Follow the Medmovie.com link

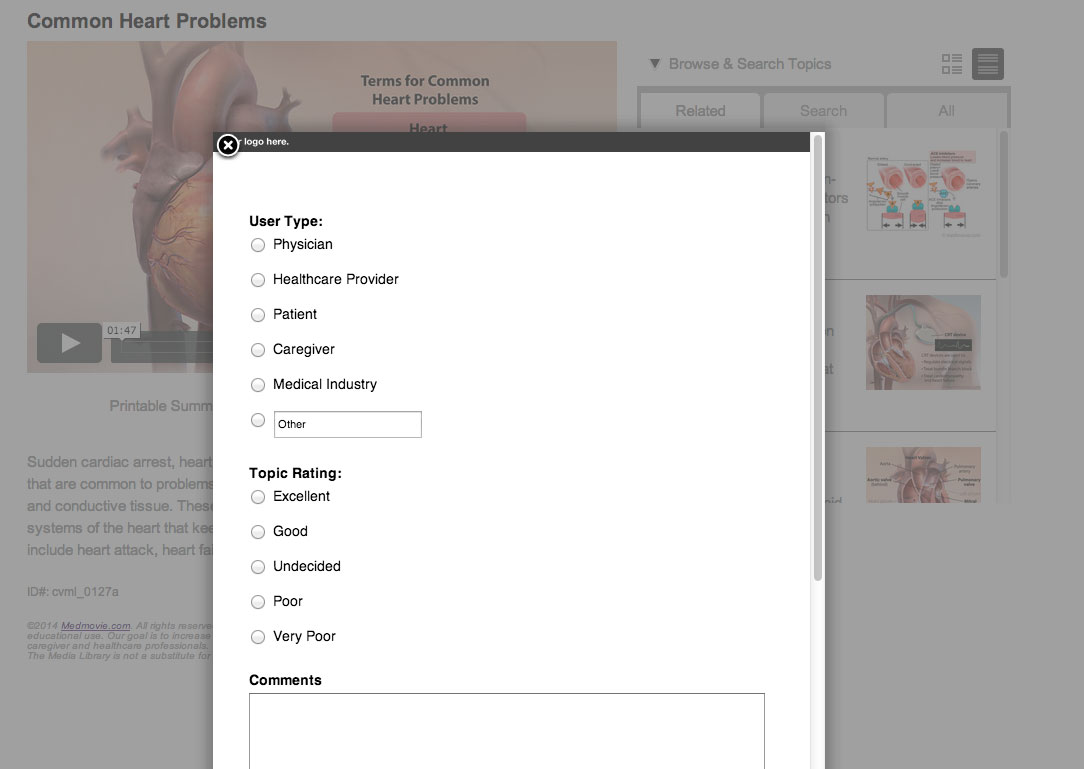tap(95, 626)
